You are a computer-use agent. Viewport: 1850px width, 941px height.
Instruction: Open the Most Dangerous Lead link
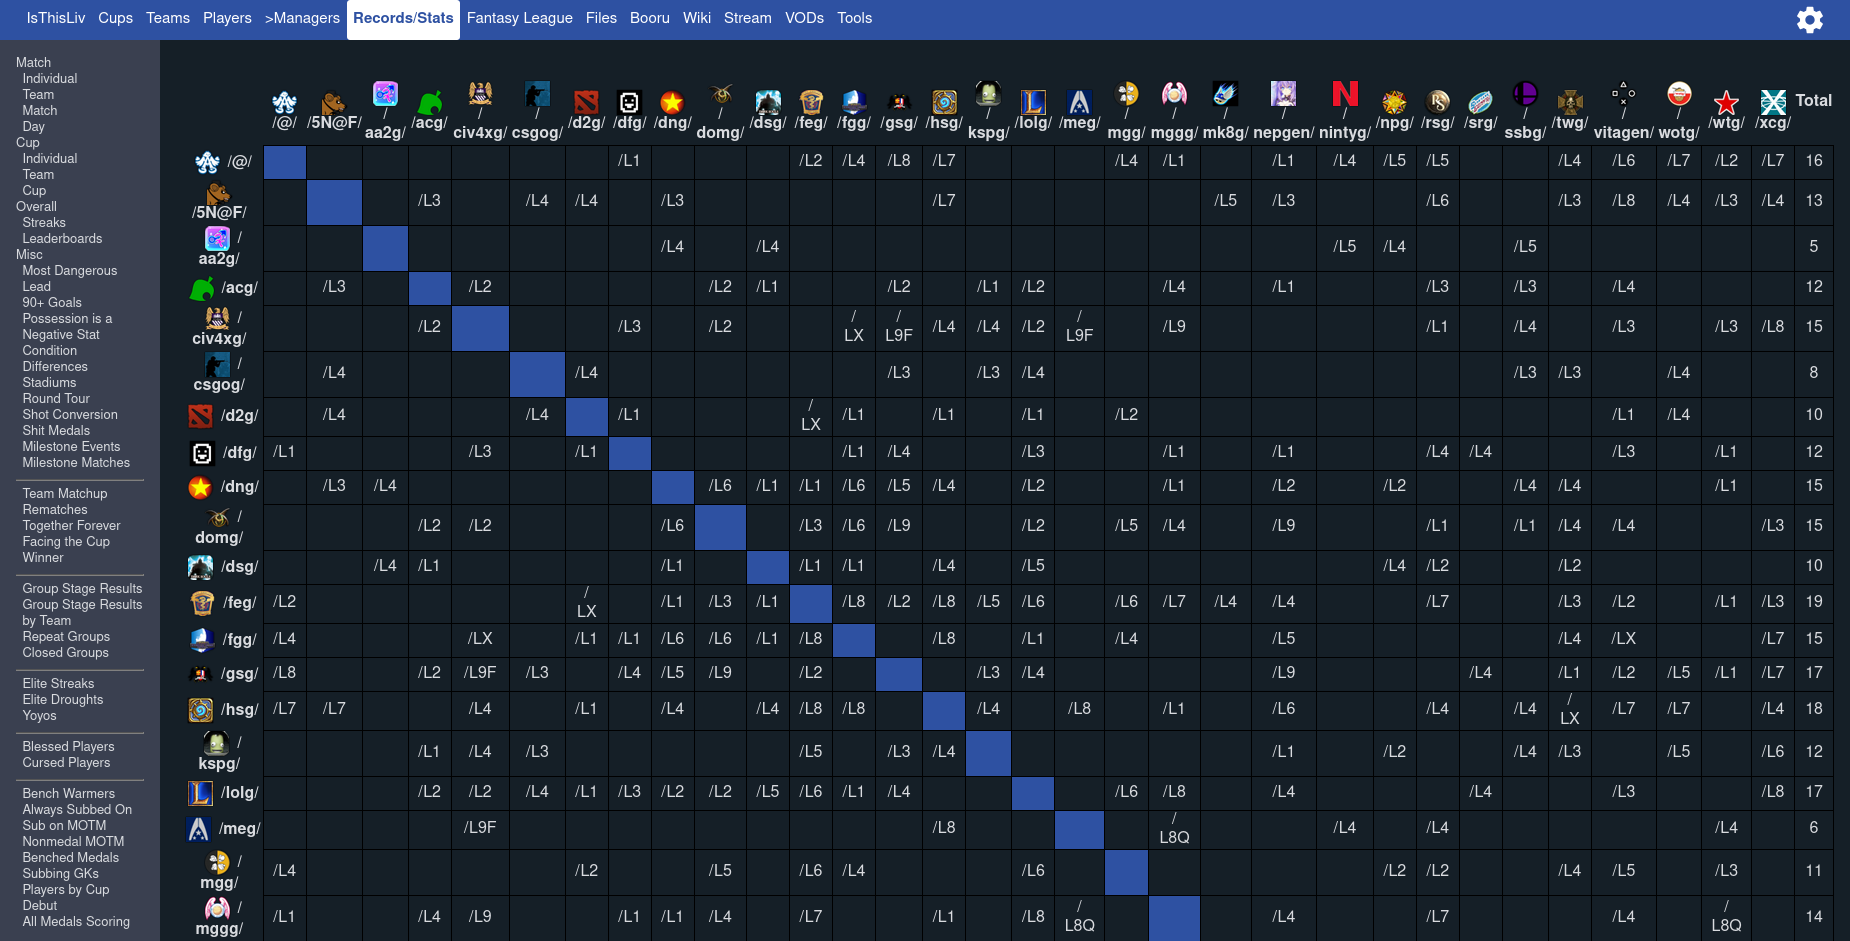(70, 279)
